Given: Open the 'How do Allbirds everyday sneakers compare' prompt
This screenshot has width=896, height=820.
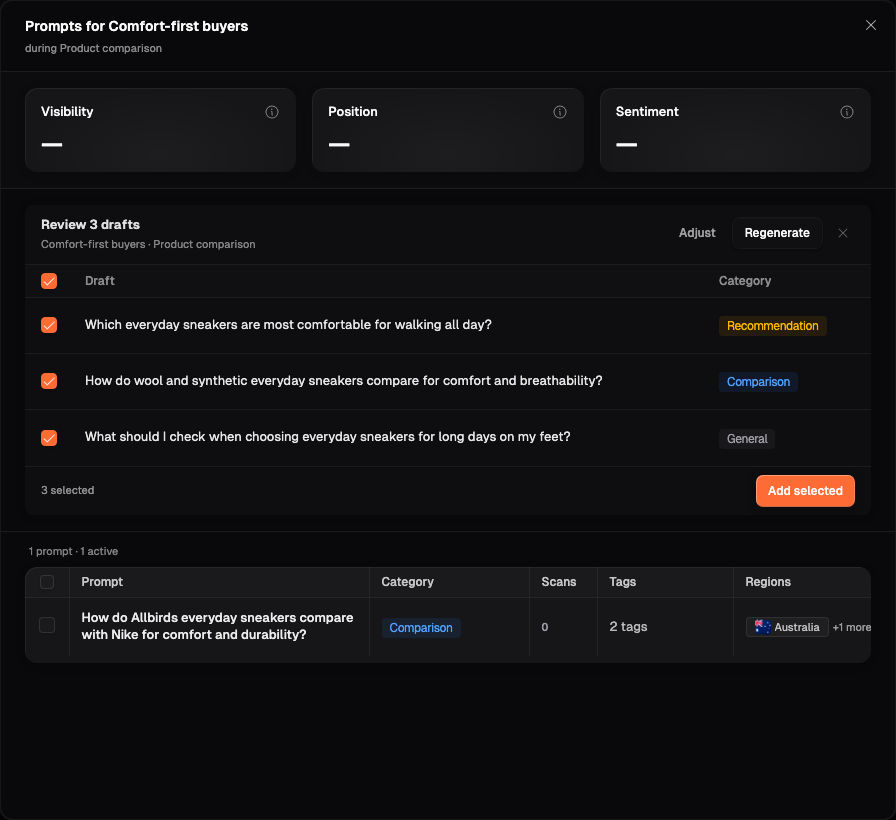Looking at the screenshot, I should coord(217,626).
